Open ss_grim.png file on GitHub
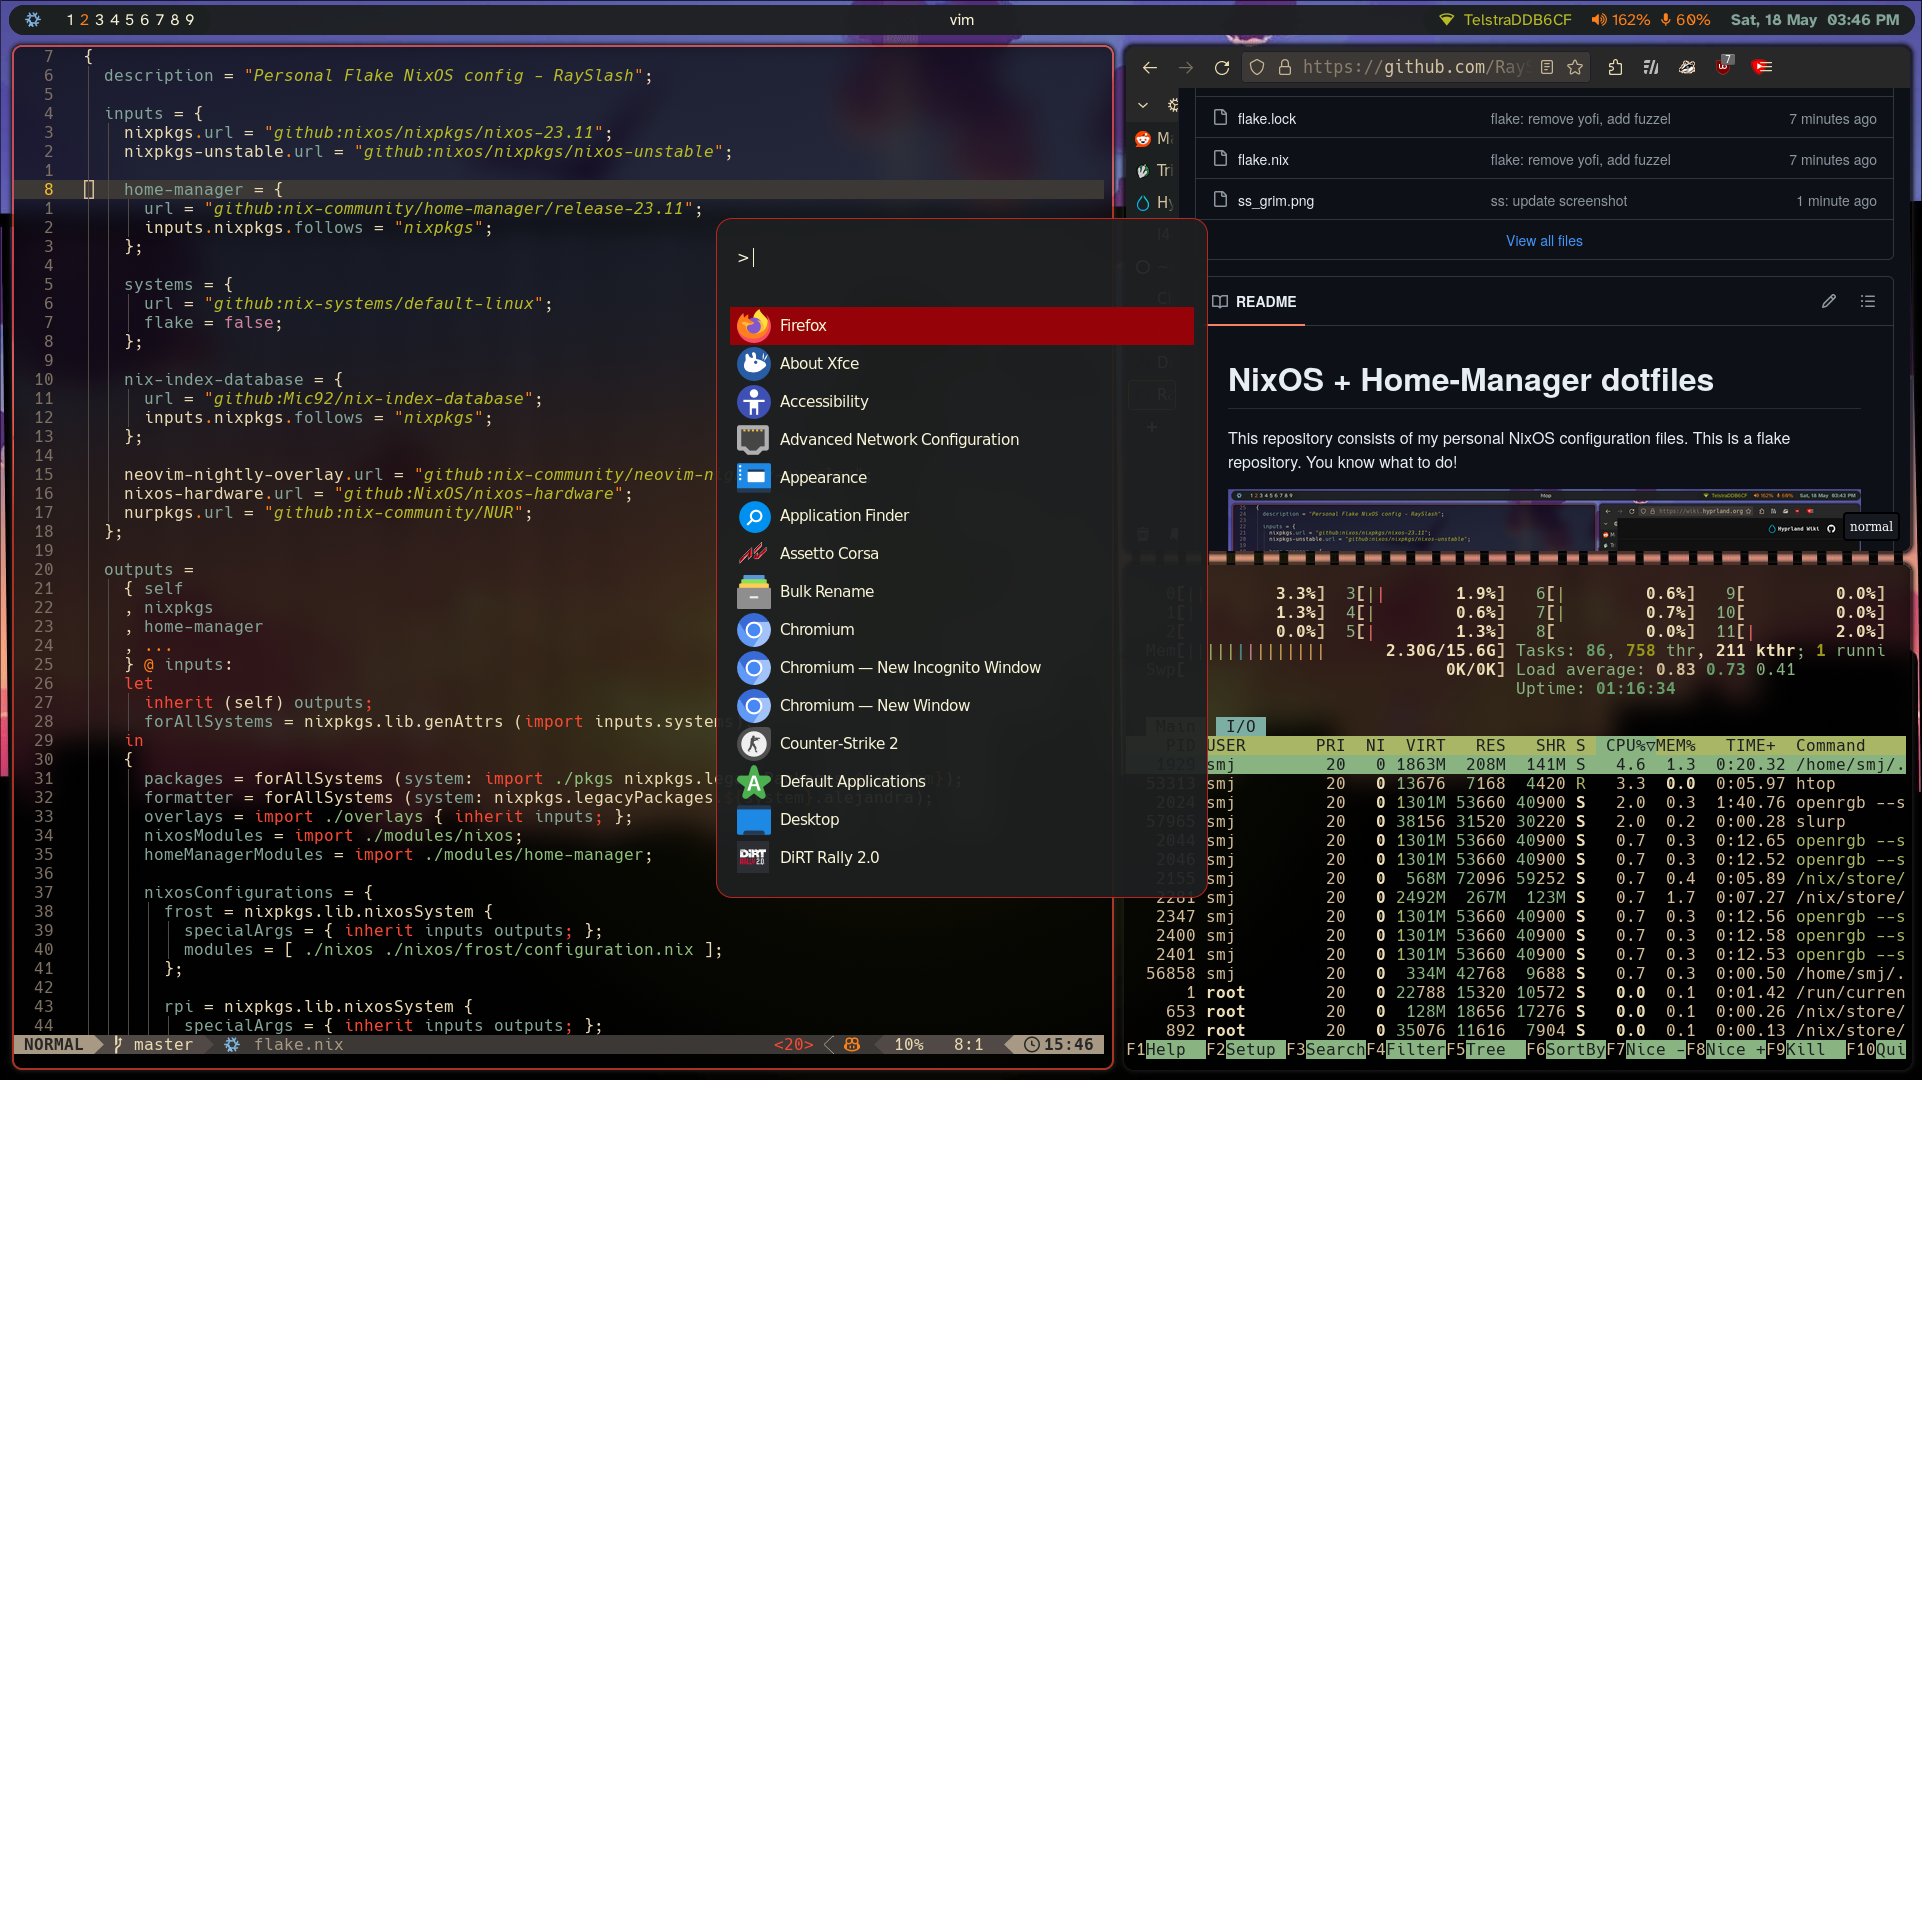 (1275, 201)
